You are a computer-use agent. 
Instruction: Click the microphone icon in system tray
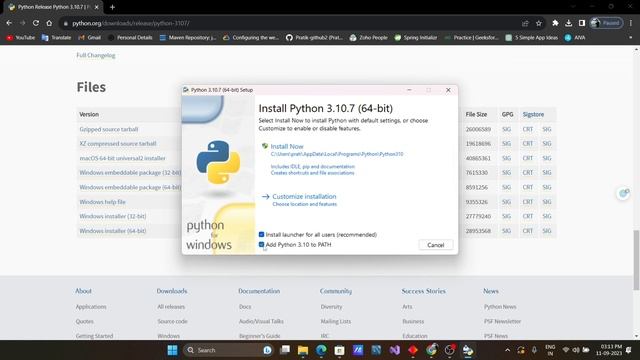pyautogui.click(x=534, y=350)
